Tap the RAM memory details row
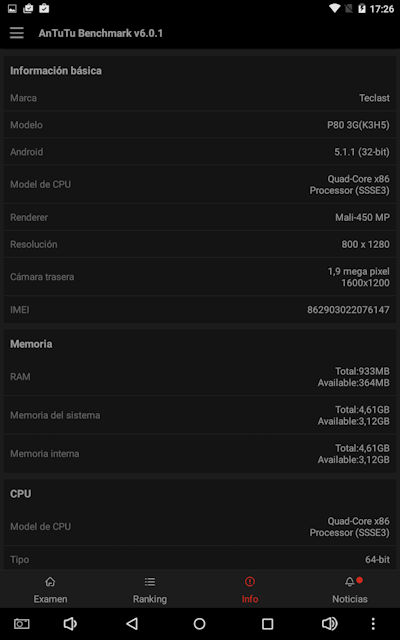Viewport: 400px width, 640px height. [200, 377]
